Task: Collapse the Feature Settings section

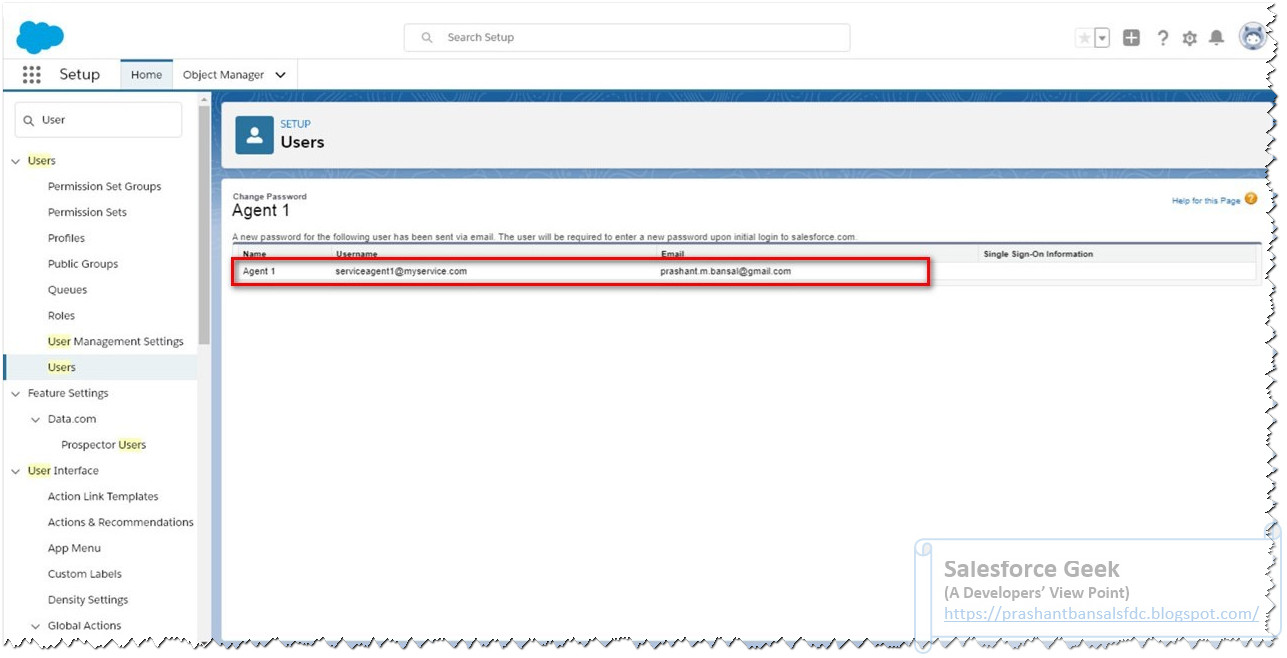Action: pos(15,394)
